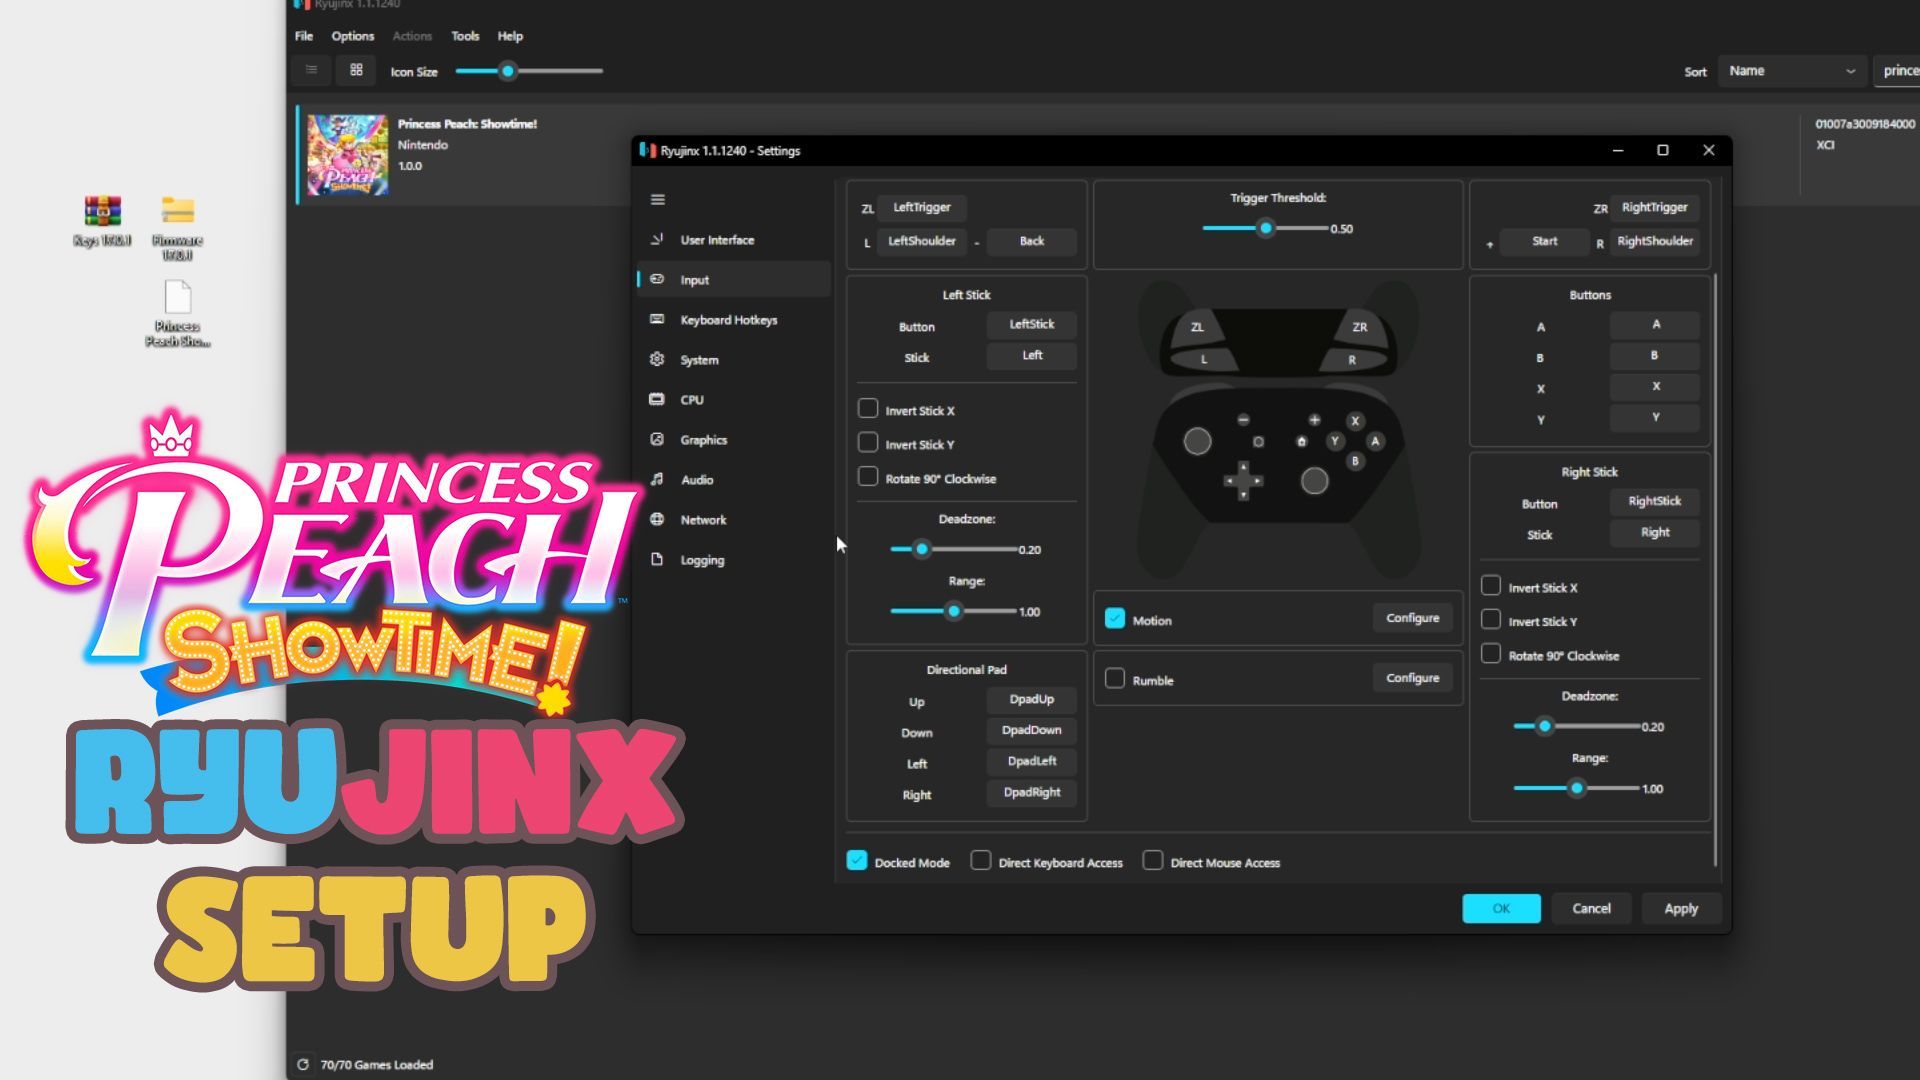The width and height of the screenshot is (1920, 1080).
Task: Toggle Left Stick Rotate 90° Clockwise
Action: coord(868,477)
